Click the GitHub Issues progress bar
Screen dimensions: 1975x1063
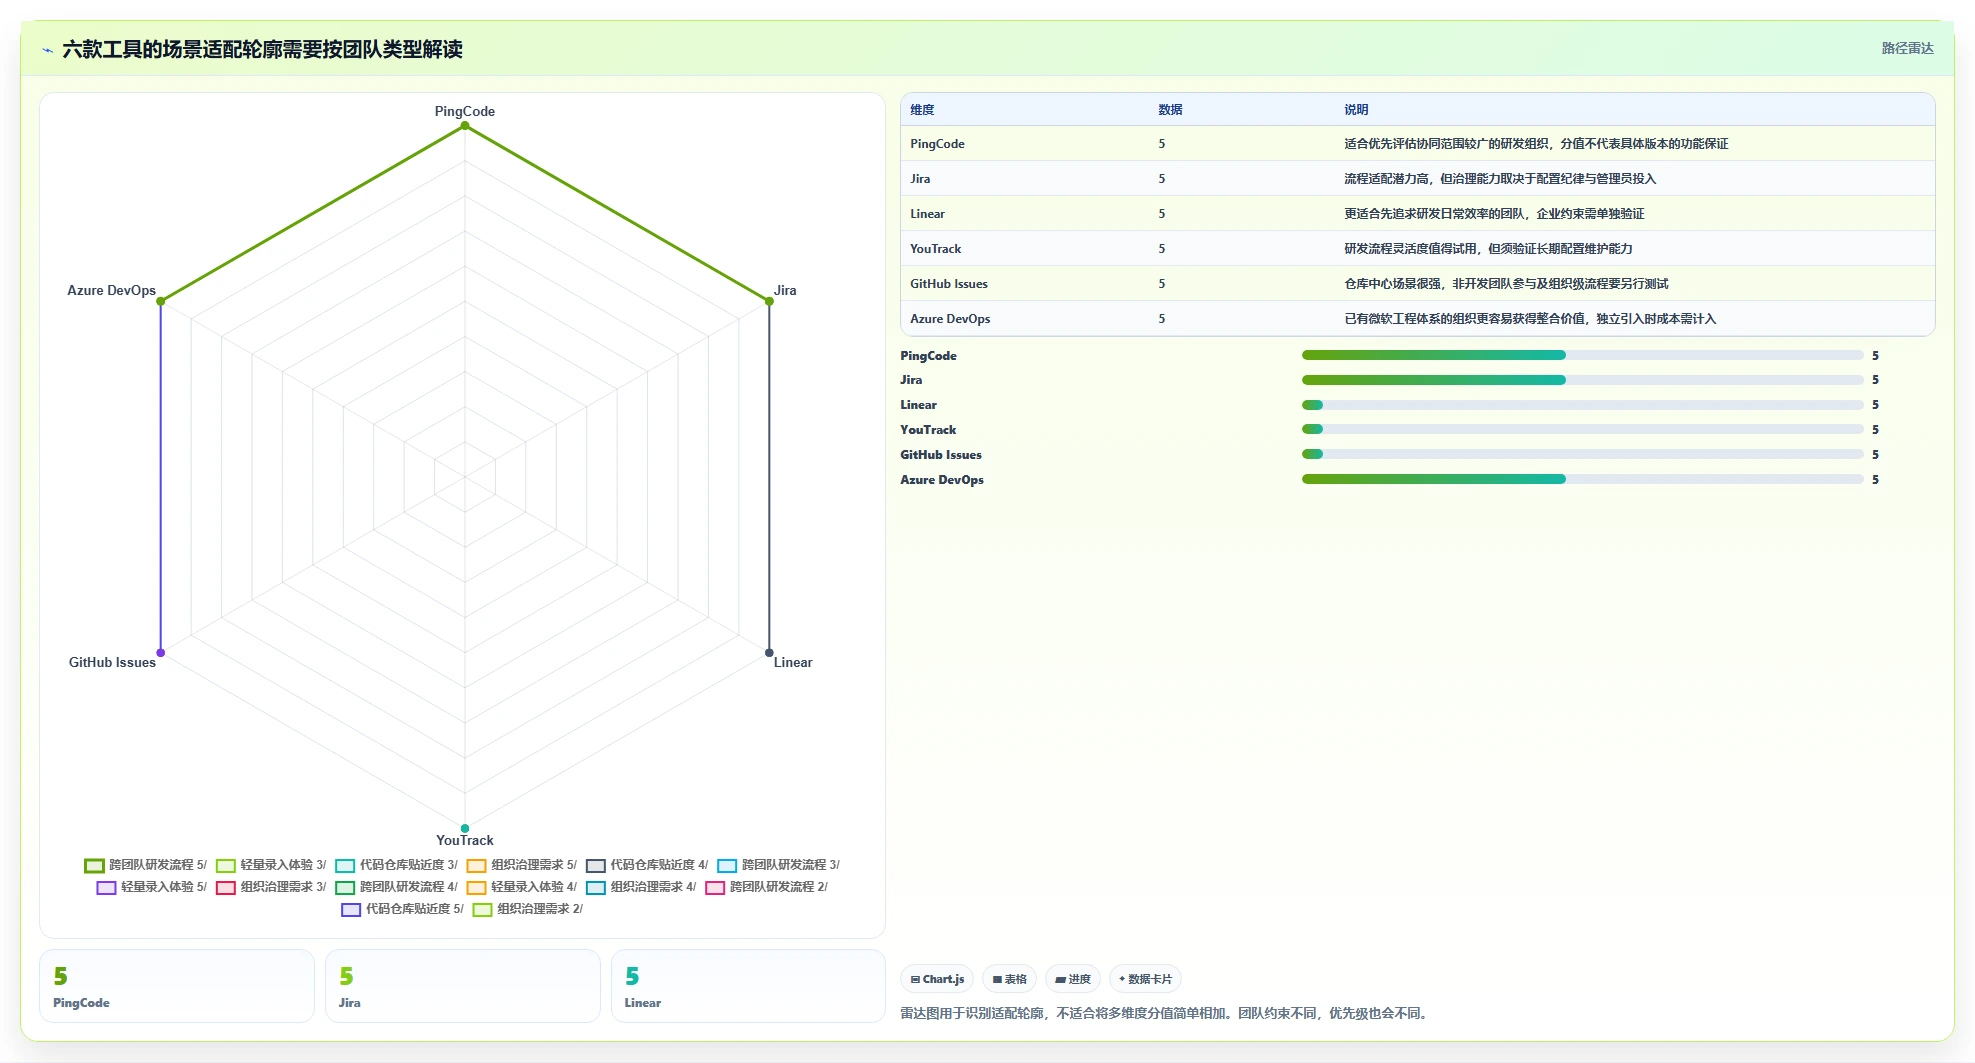(1583, 454)
